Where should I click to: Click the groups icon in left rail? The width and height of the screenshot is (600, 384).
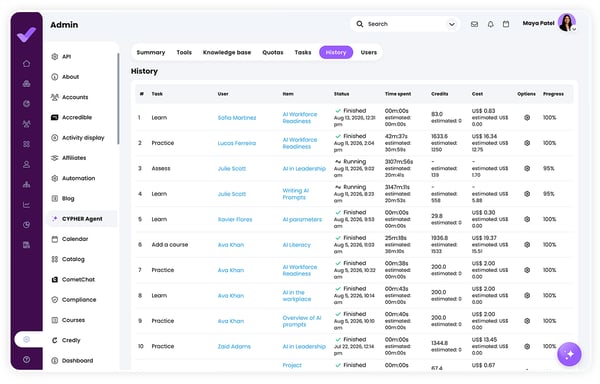coord(26,124)
